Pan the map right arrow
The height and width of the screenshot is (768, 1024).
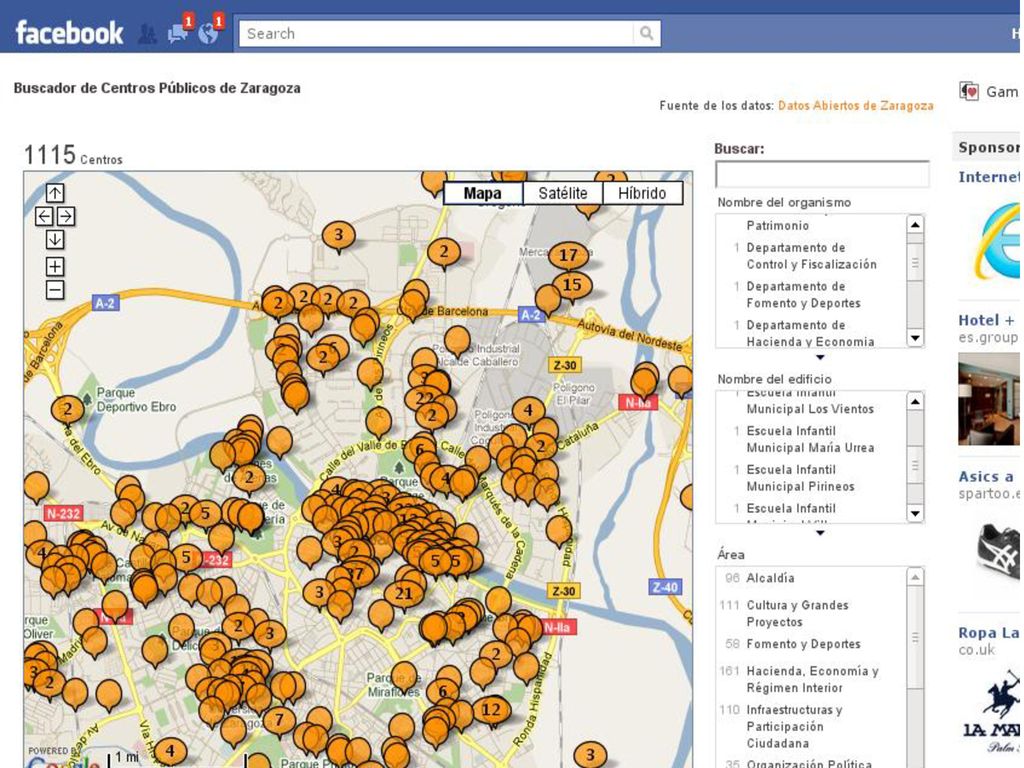pyautogui.click(x=66, y=216)
